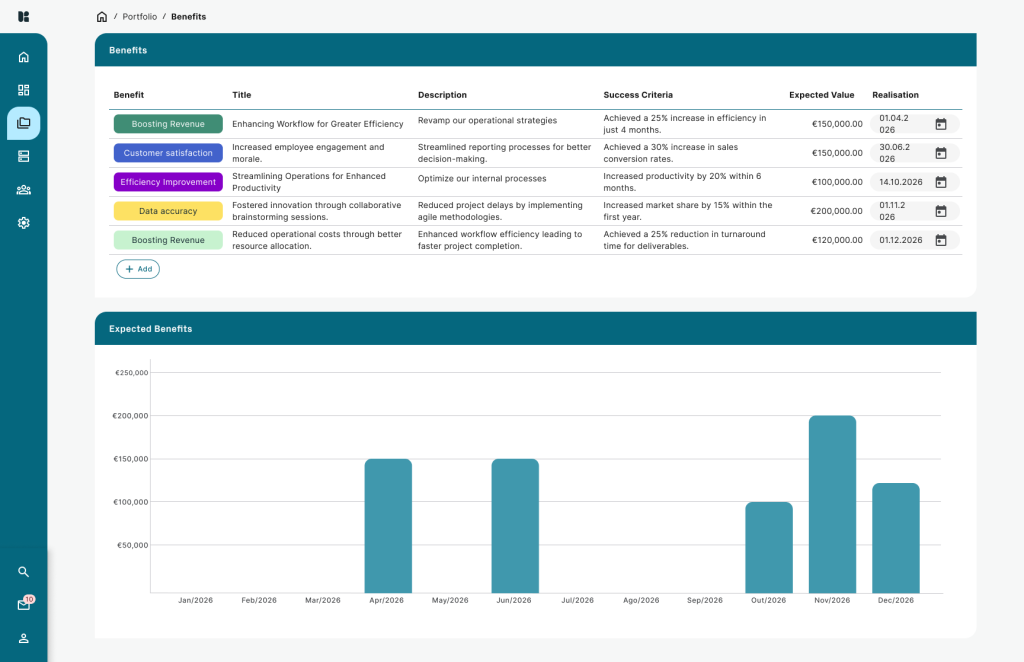Open the people group icon in sidebar

point(24,189)
